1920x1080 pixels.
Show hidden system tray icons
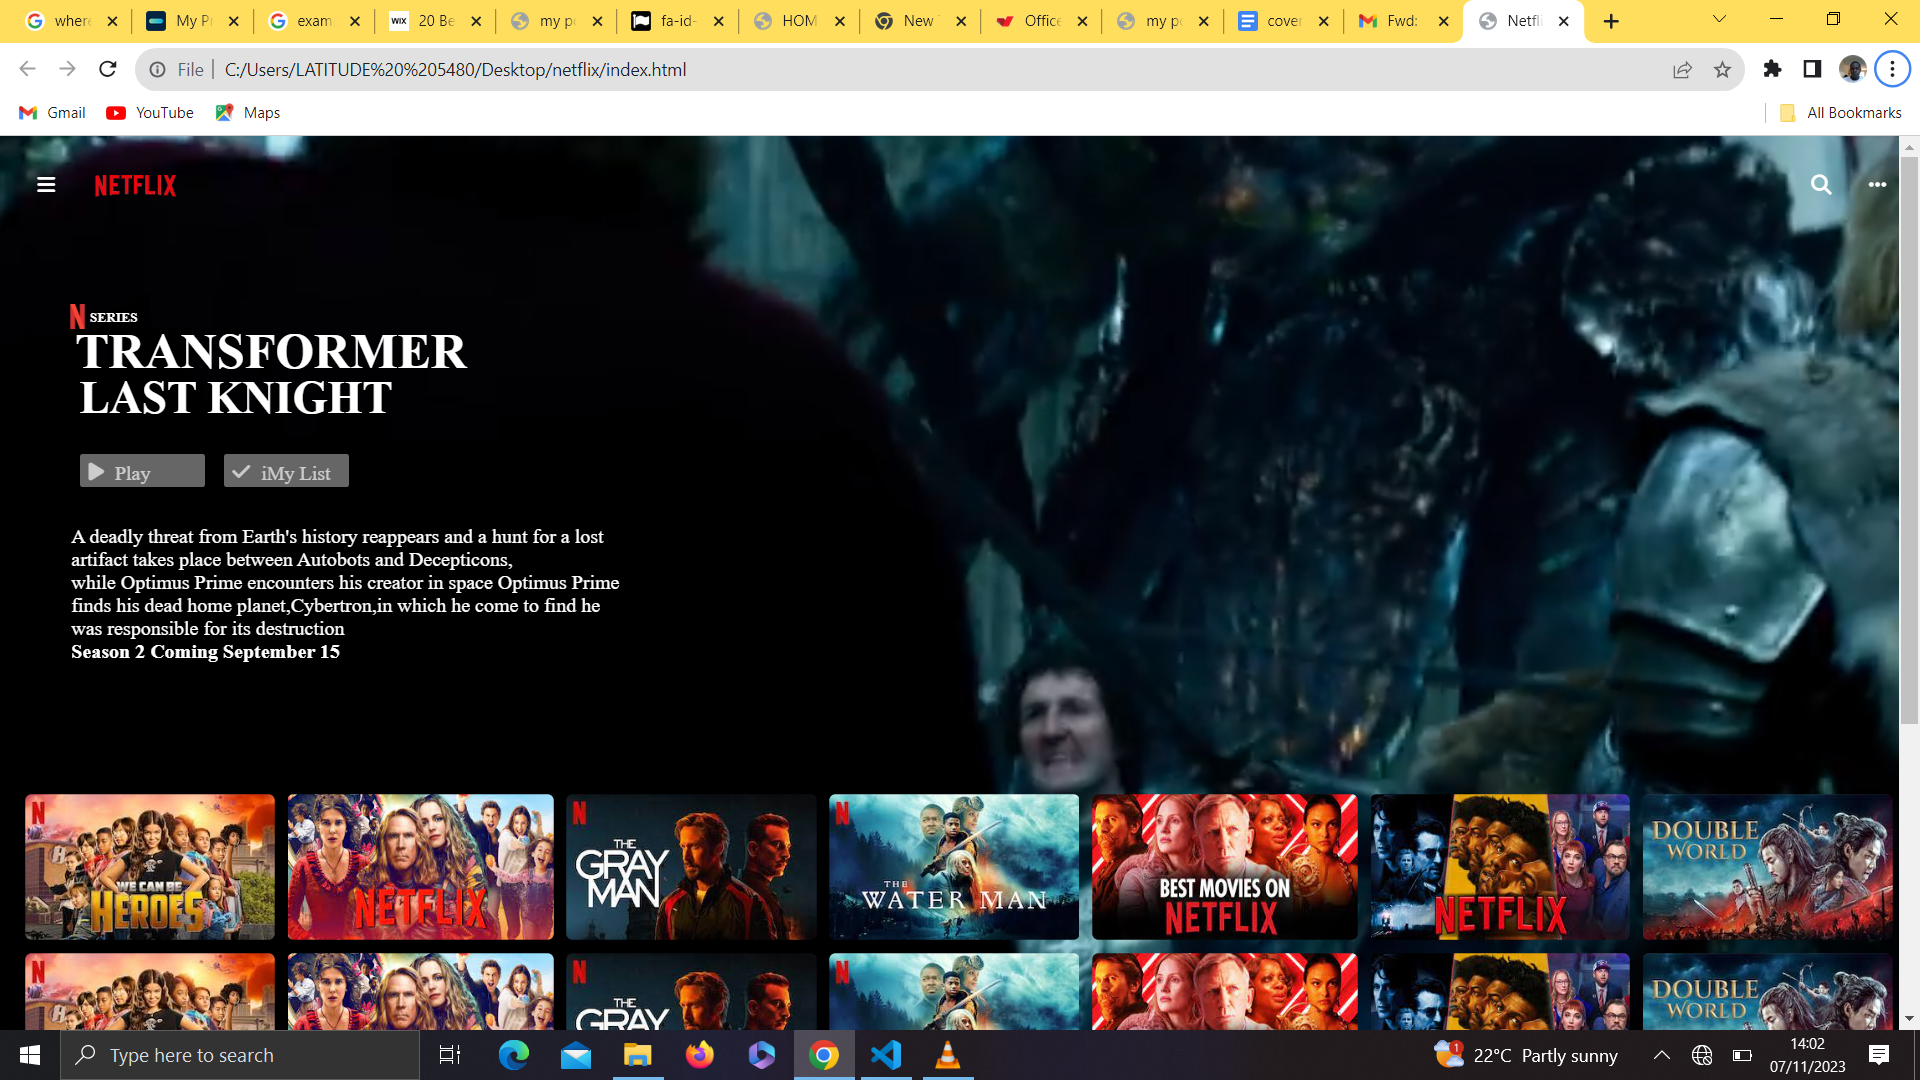(x=1661, y=1055)
